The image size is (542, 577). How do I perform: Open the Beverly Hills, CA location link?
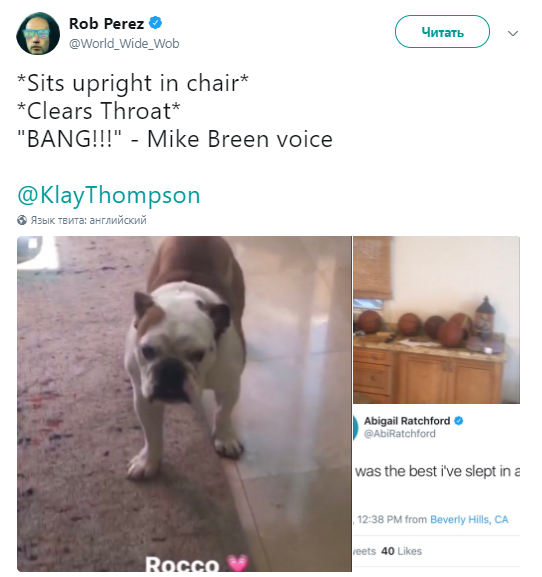[469, 519]
